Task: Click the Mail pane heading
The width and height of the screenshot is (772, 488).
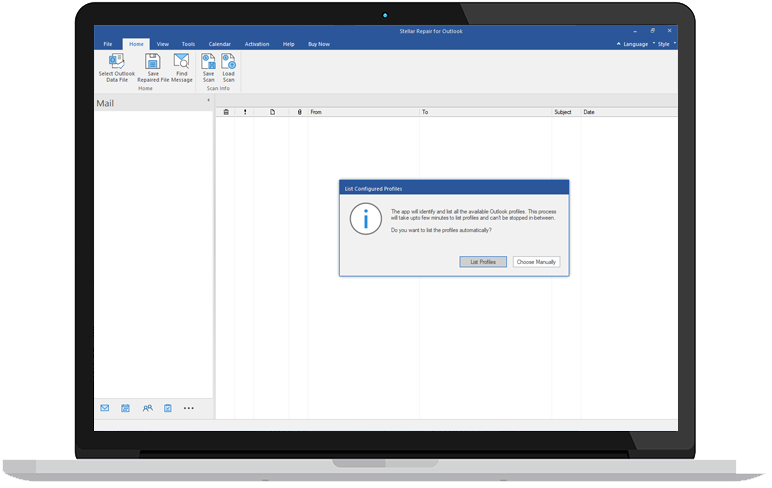Action: click(x=105, y=103)
